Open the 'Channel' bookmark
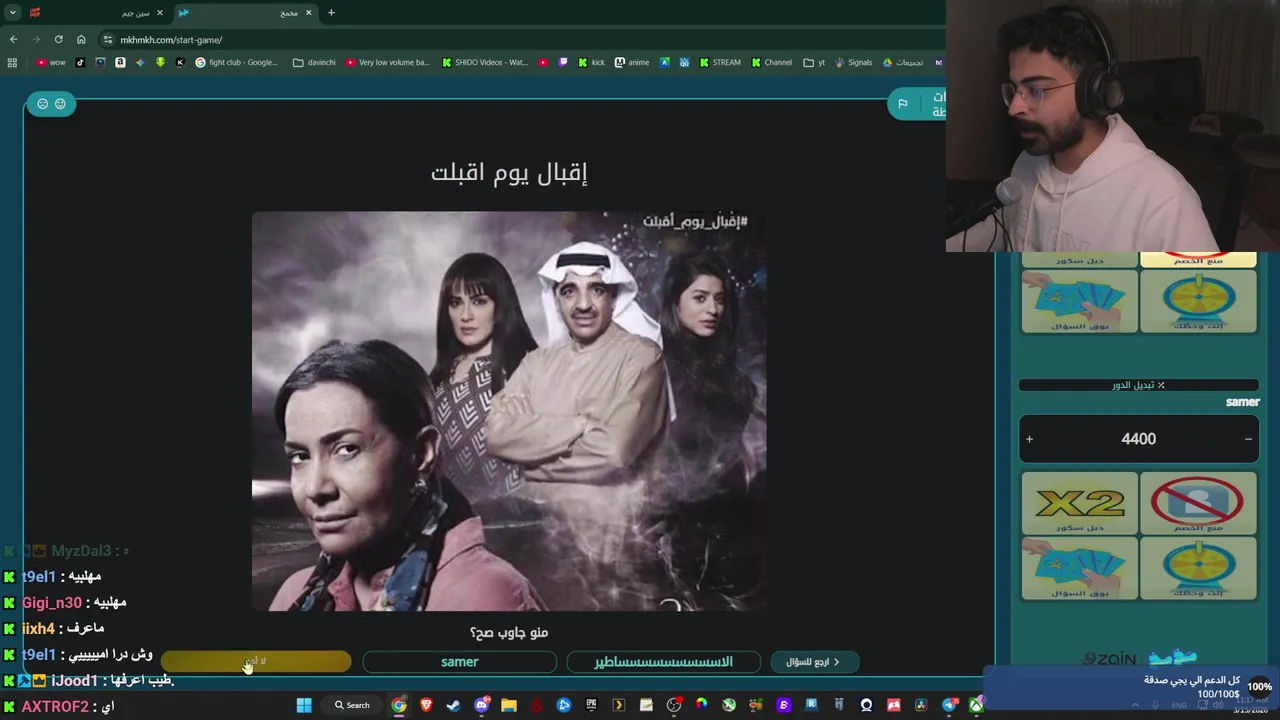Screen dimensions: 1280x720 click(771, 62)
